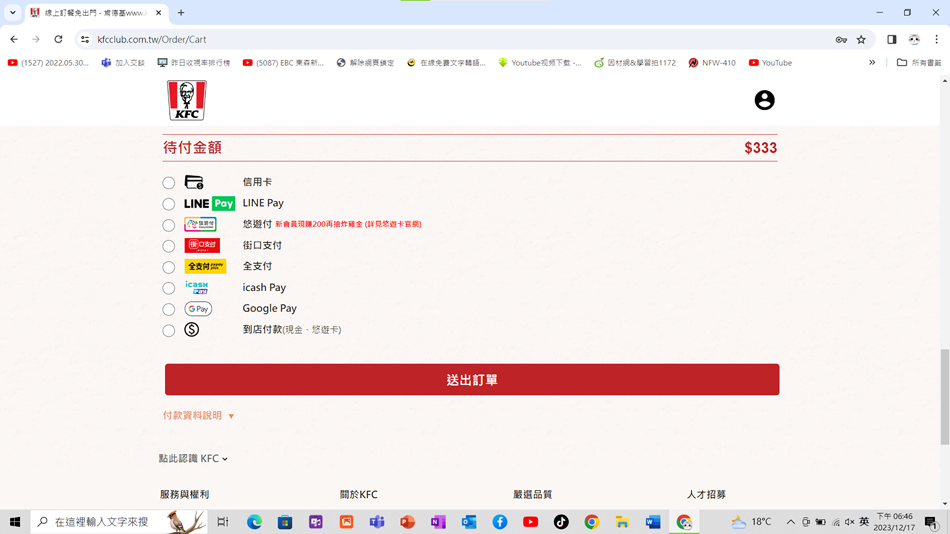Screen dimensions: 950x534
Task: Click the 悠遊付 red promotion text
Action: (348, 224)
